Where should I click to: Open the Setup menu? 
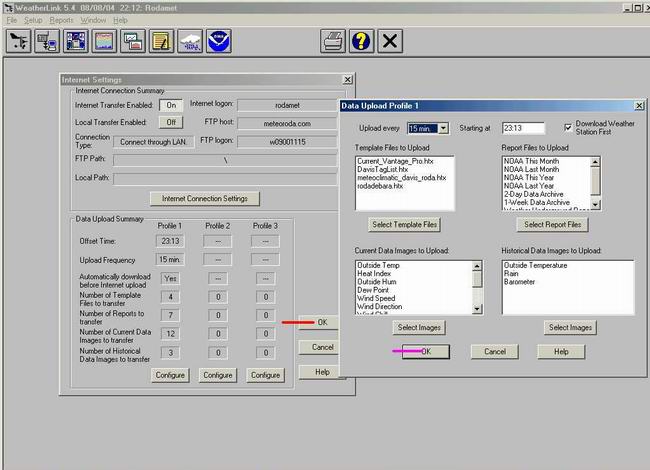click(x=33, y=20)
